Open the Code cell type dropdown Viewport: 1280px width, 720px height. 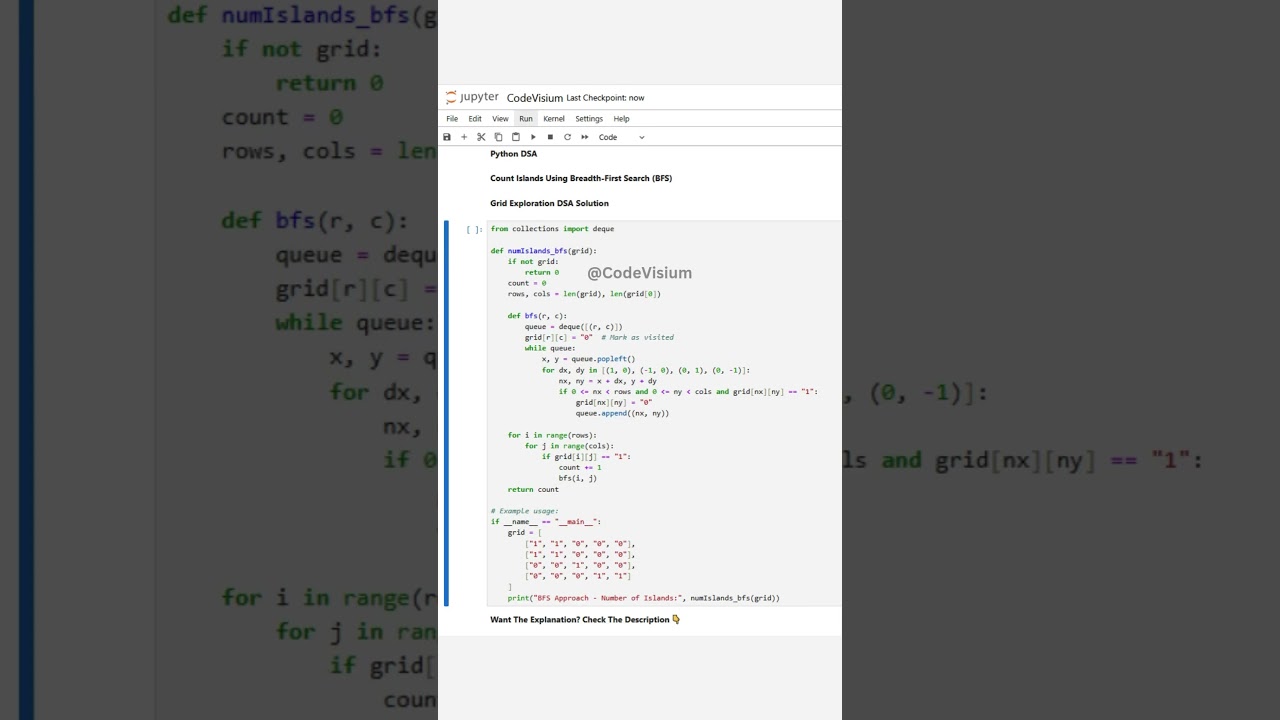(x=621, y=137)
